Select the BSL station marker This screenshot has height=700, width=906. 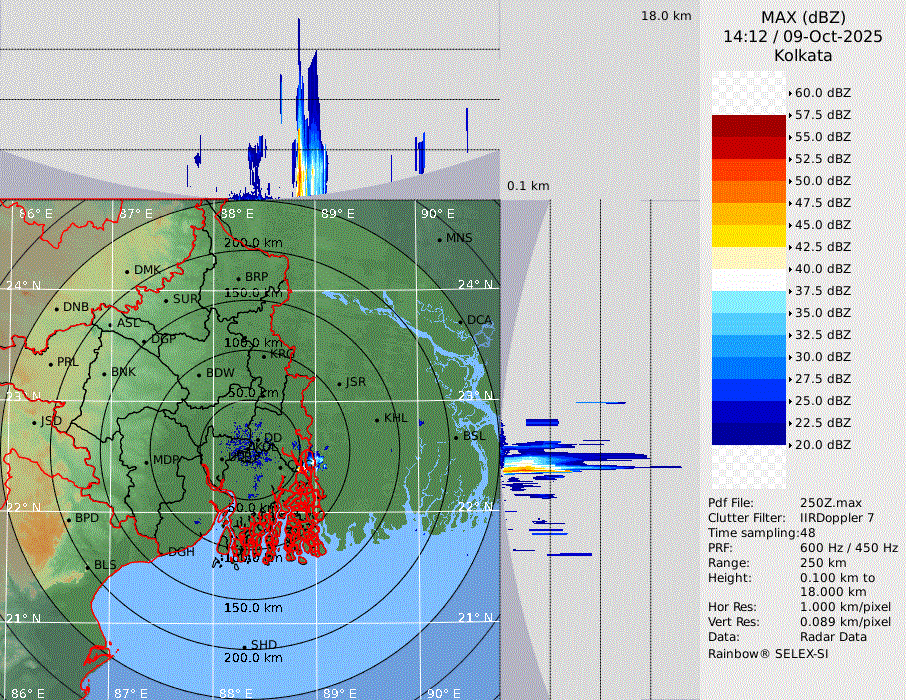click(x=456, y=437)
